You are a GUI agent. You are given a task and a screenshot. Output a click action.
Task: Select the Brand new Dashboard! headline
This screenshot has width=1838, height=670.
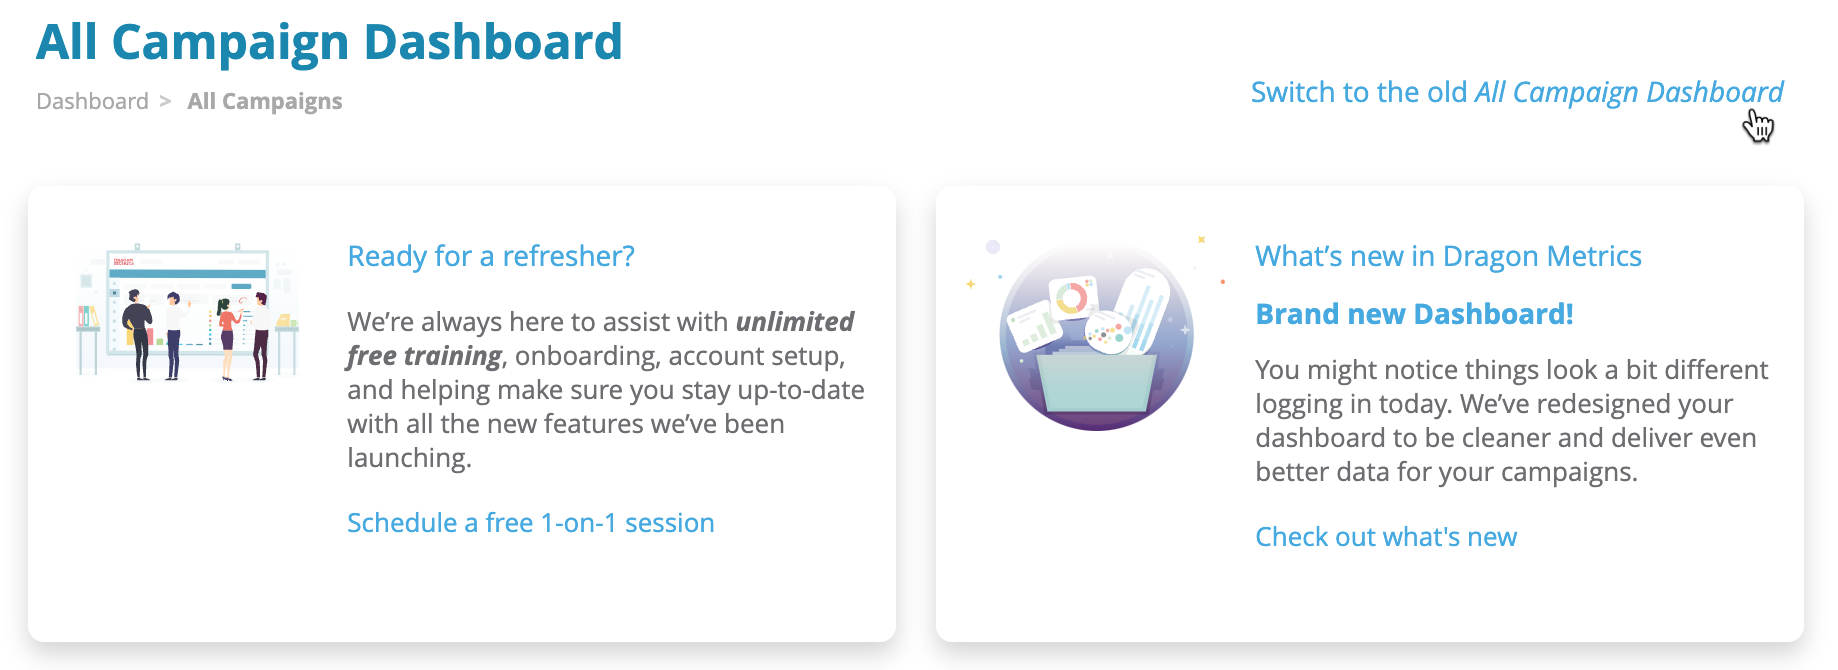click(x=1414, y=314)
